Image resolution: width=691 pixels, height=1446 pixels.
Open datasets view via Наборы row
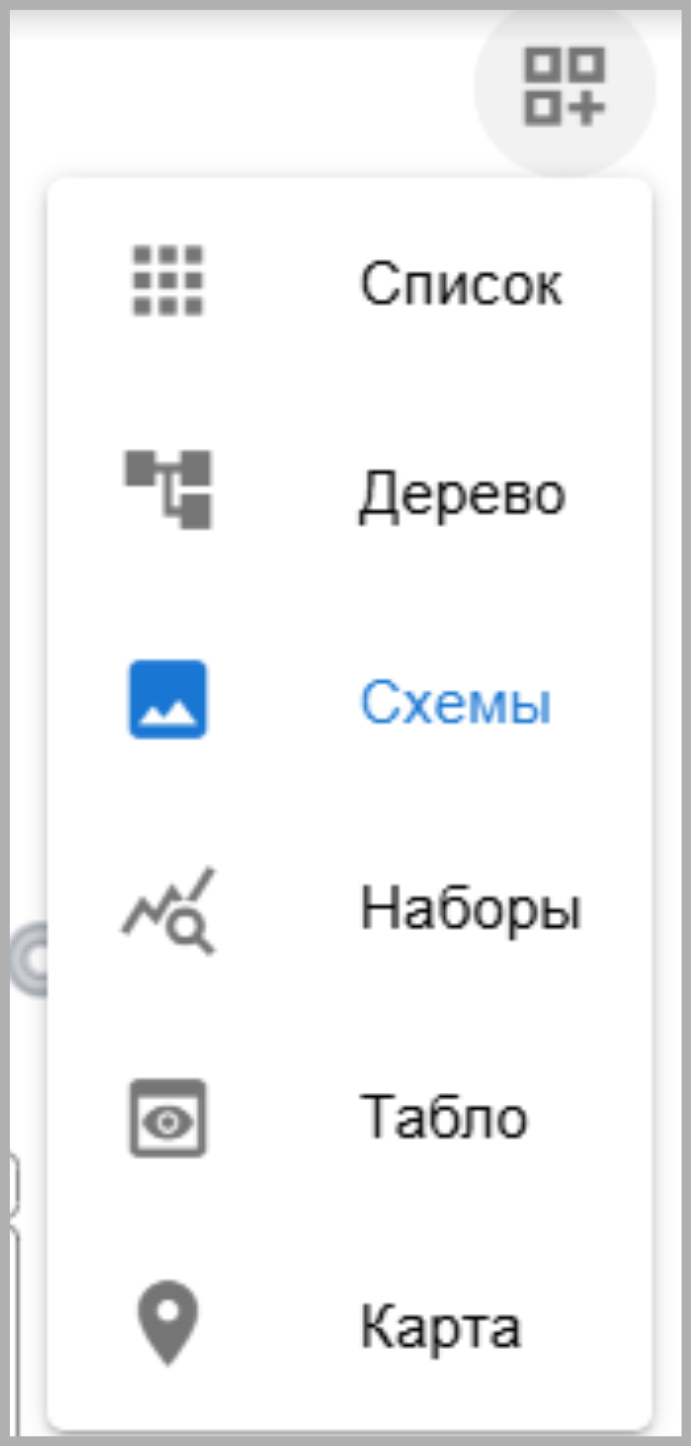tap(350, 910)
